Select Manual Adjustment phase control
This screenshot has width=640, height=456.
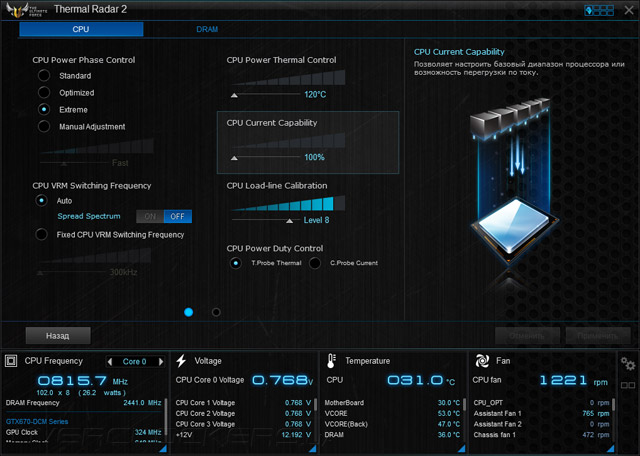tap(44, 126)
